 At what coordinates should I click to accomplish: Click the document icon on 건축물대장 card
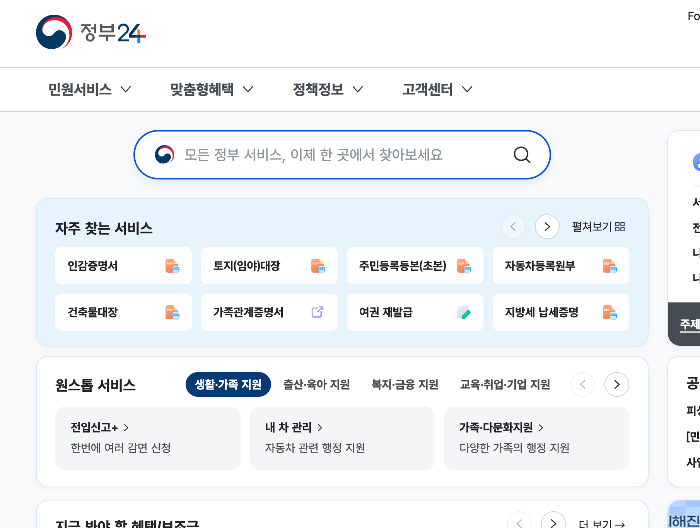[x=172, y=312]
